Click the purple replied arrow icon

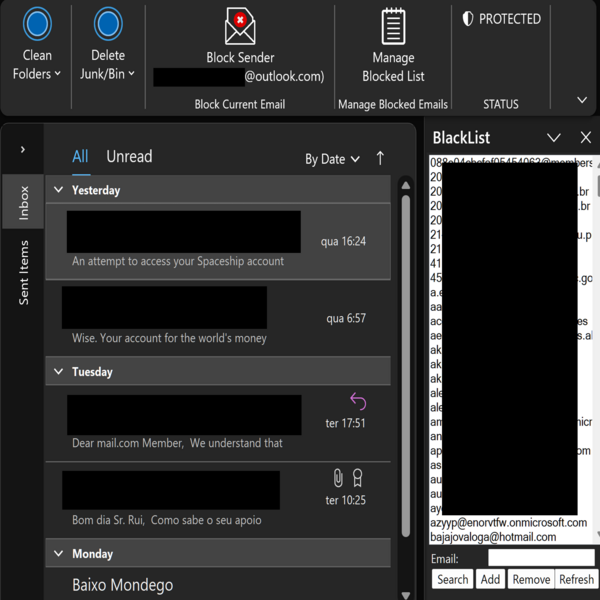pos(358,401)
